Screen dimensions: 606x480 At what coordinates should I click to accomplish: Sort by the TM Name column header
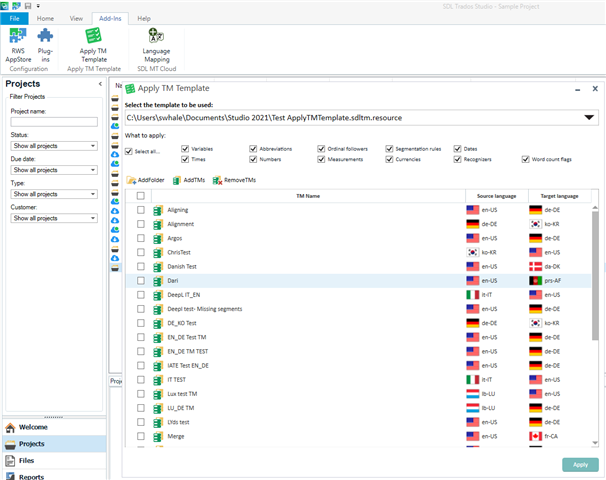[308, 196]
